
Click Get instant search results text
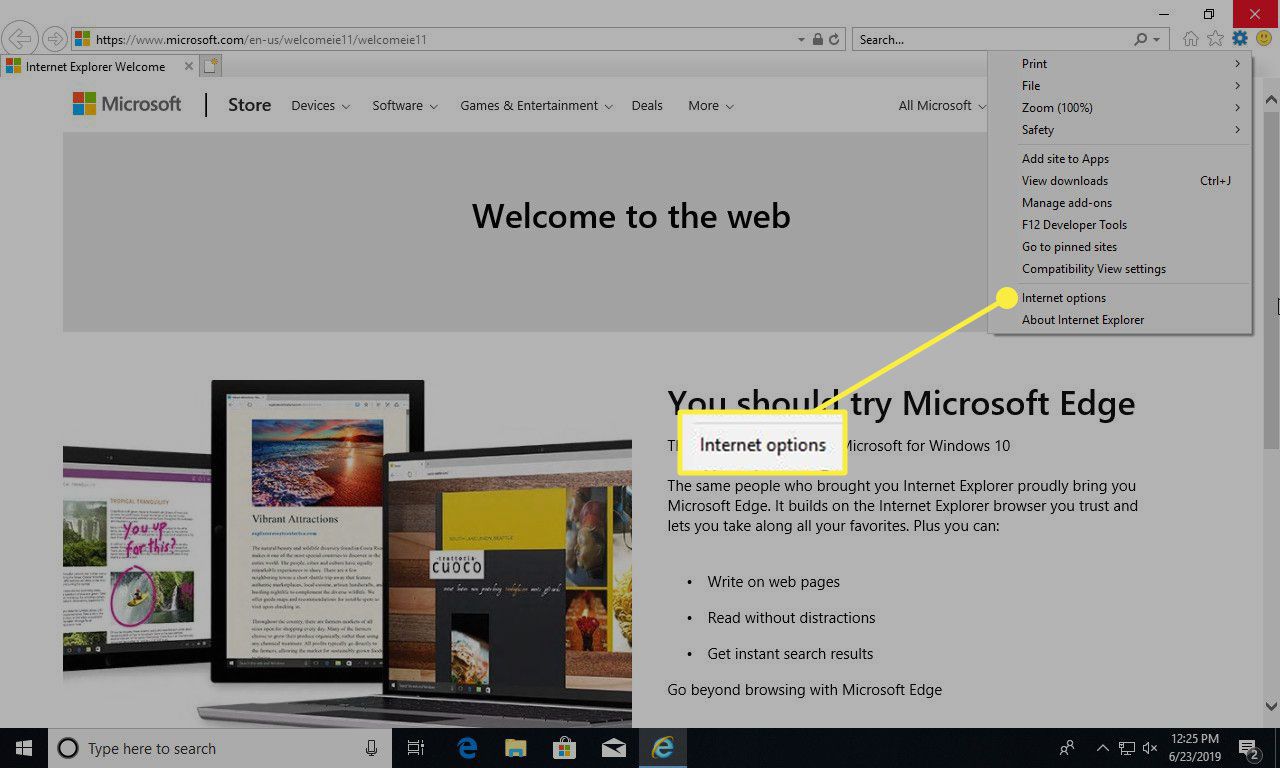790,654
